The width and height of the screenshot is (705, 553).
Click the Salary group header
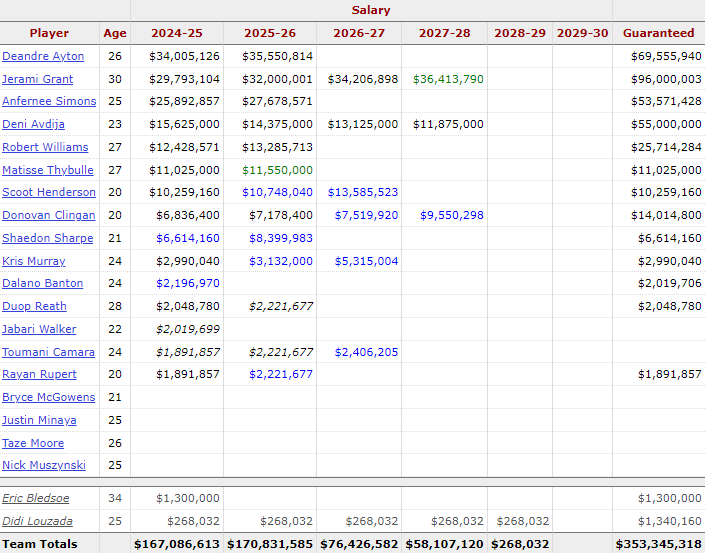[x=371, y=10]
